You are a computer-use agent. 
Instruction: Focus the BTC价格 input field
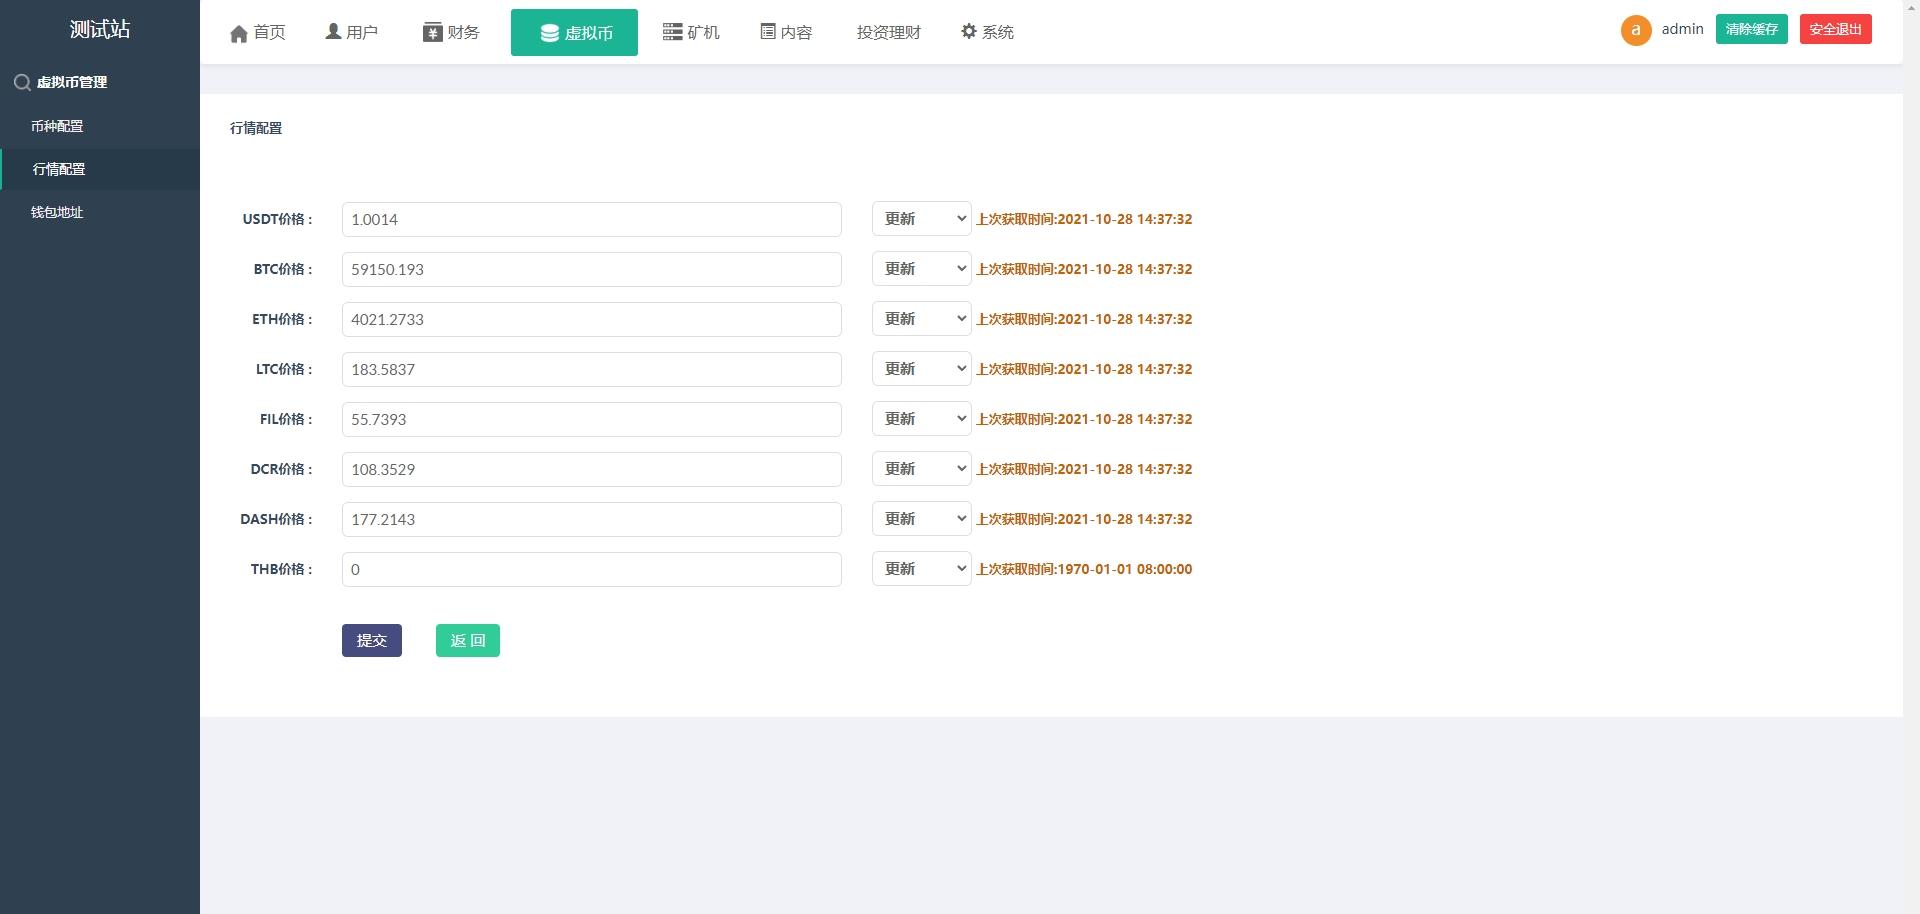[x=592, y=269]
